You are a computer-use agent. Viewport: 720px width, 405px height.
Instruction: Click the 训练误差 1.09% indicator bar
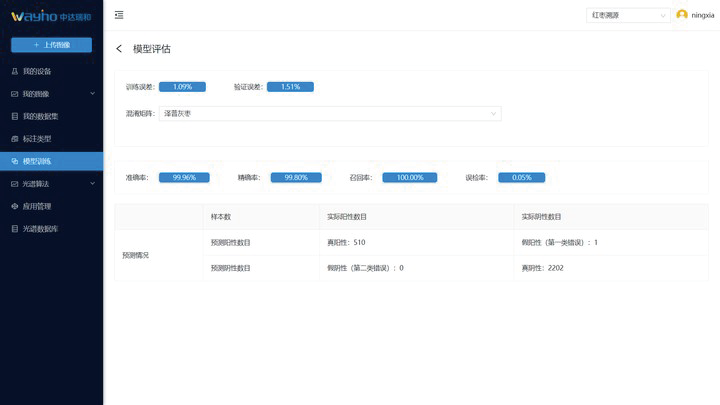pos(182,87)
